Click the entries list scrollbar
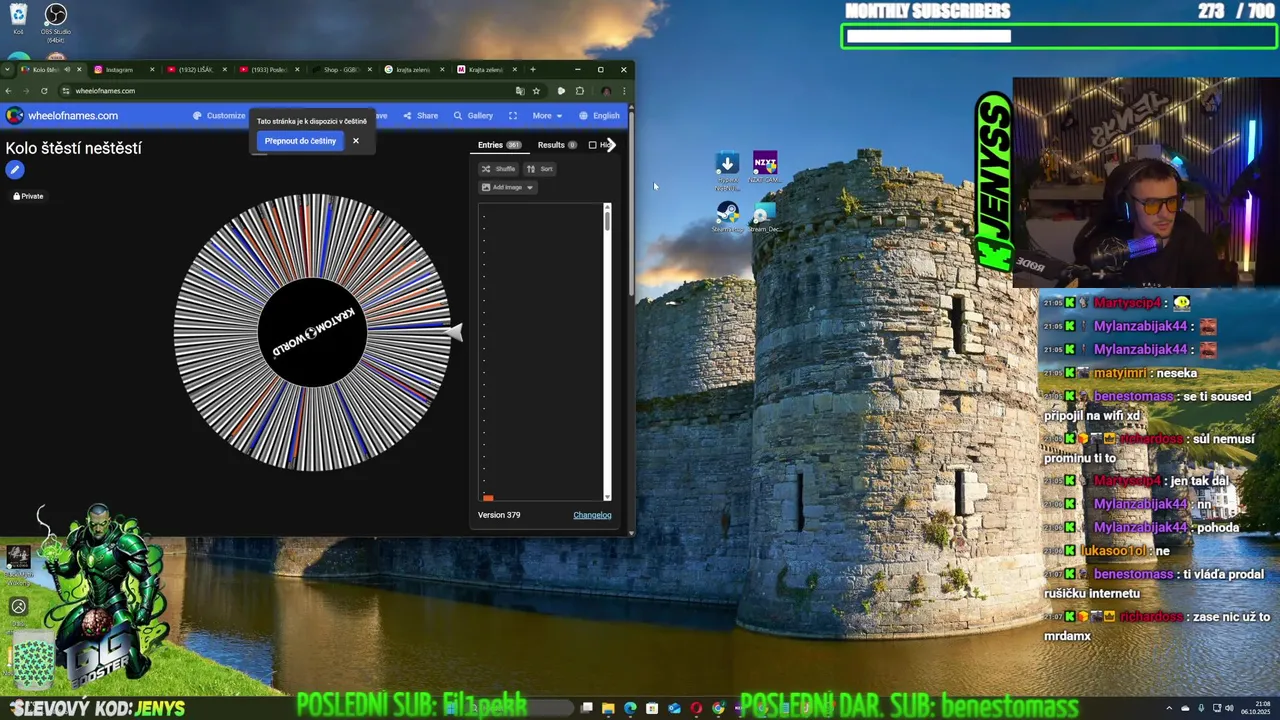This screenshot has width=1280, height=720. coord(606,222)
